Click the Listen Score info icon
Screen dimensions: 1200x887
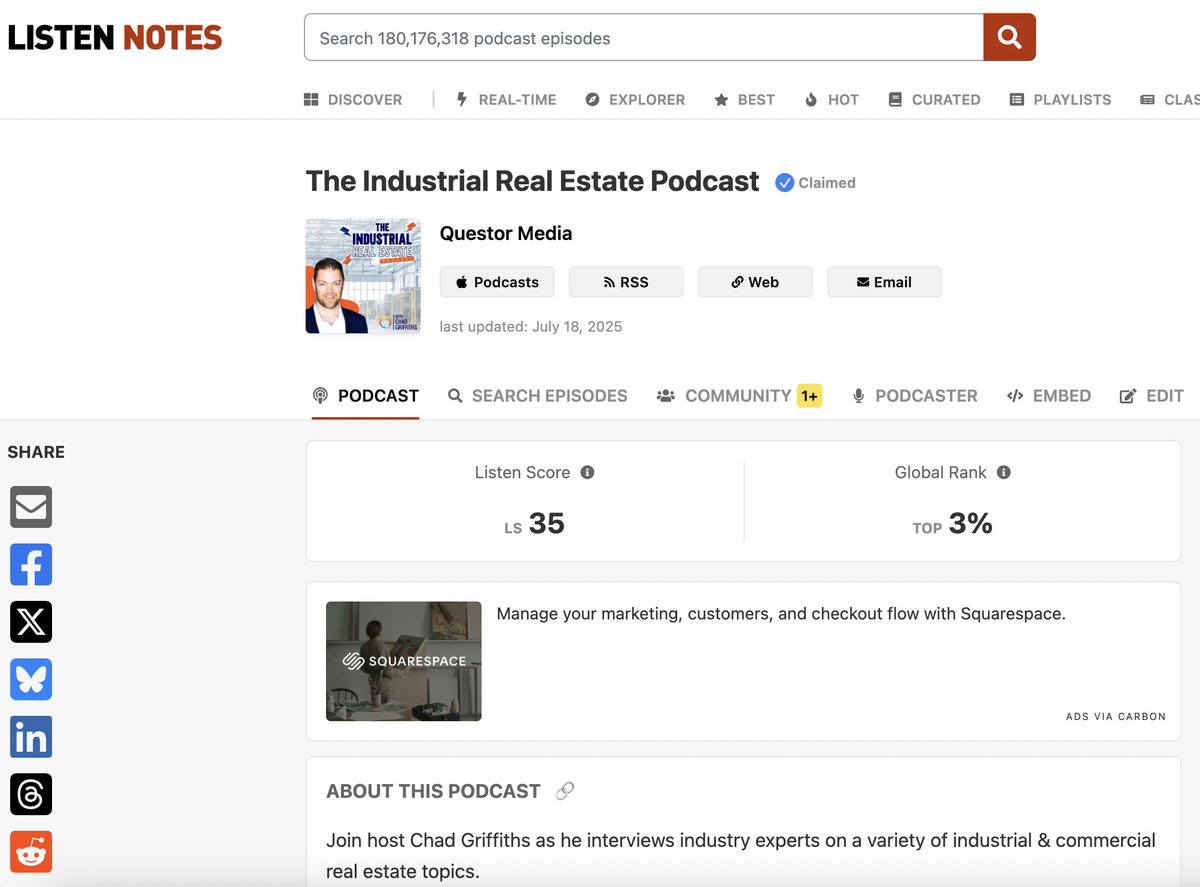[x=587, y=472]
